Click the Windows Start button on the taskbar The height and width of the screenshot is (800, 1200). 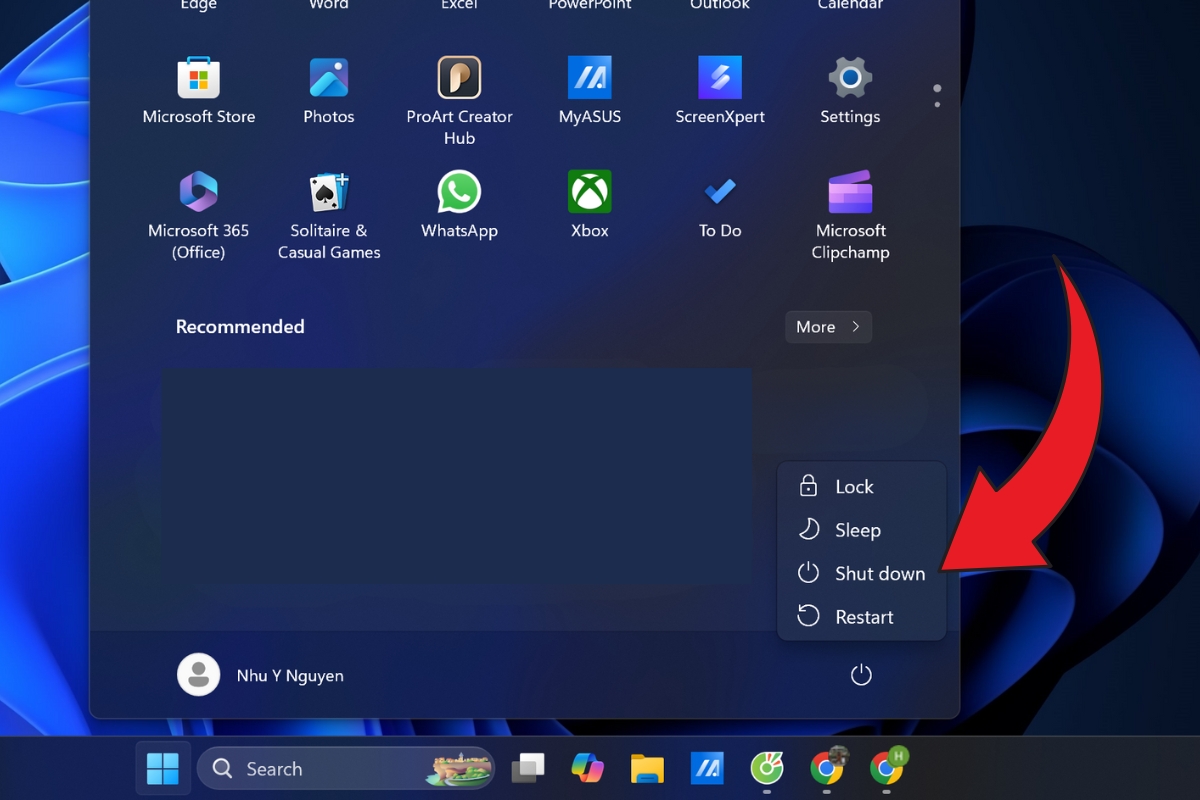(x=163, y=768)
